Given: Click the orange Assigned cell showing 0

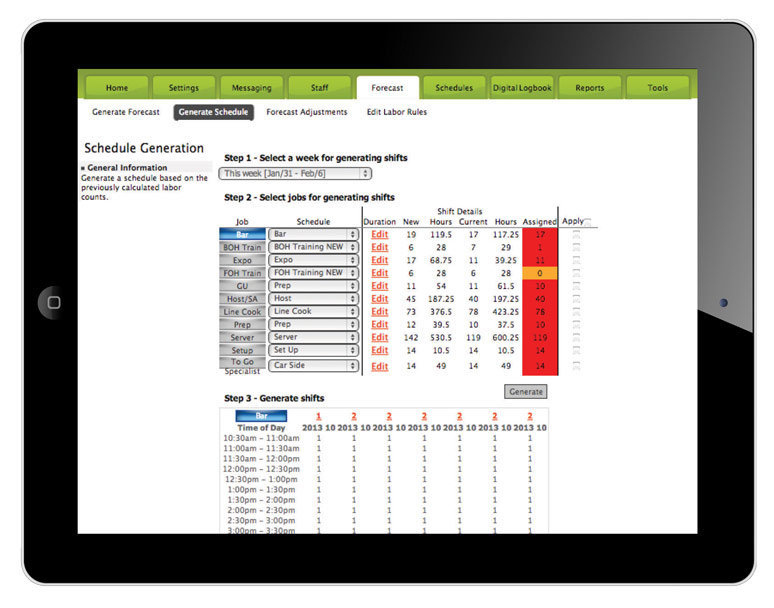Looking at the screenshot, I should [x=540, y=273].
